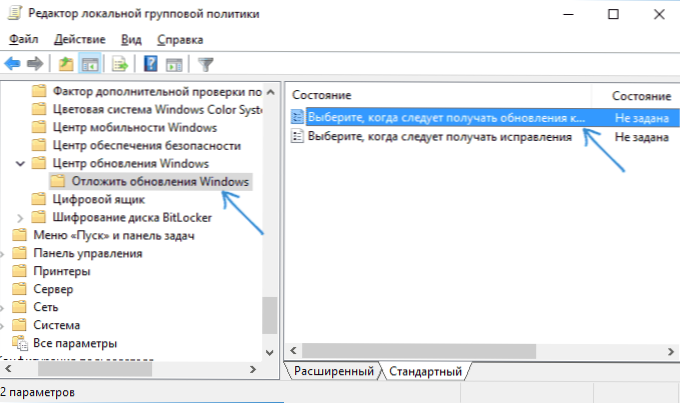The height and width of the screenshot is (403, 680).
Task: Expand the Панель управления node
Action: (x=2, y=253)
